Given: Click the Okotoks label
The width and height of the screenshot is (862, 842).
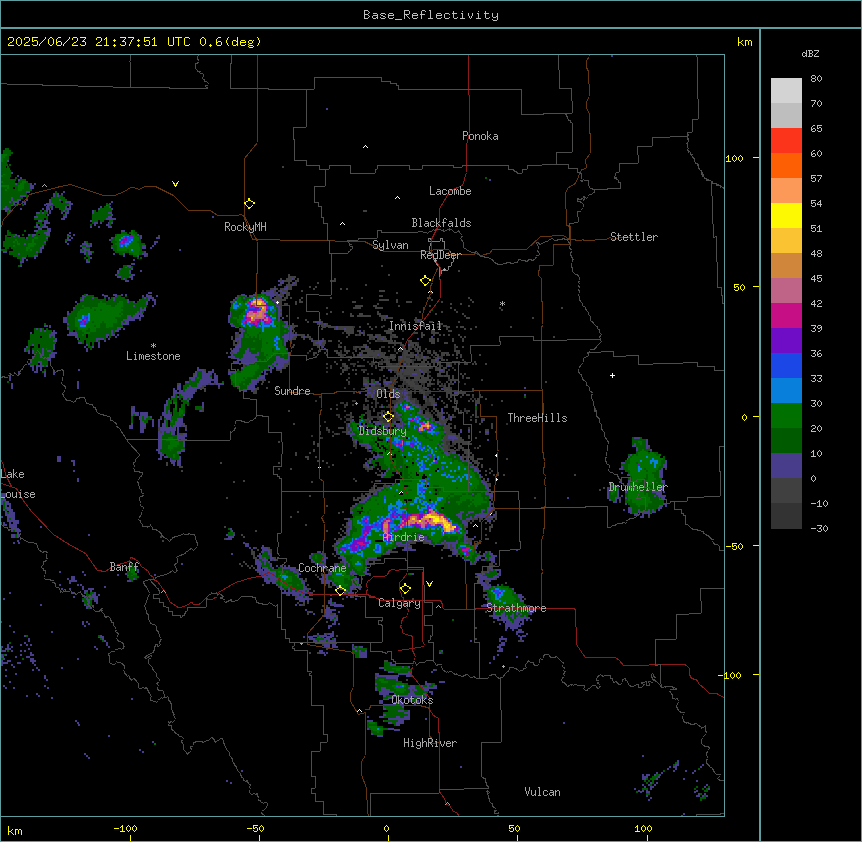Looking at the screenshot, I should coord(412,700).
